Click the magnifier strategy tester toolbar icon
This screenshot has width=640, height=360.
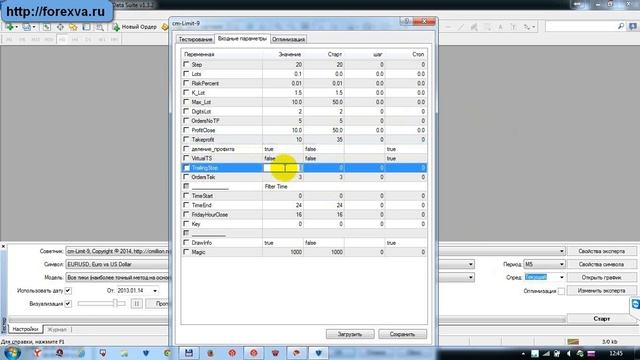tap(100, 27)
